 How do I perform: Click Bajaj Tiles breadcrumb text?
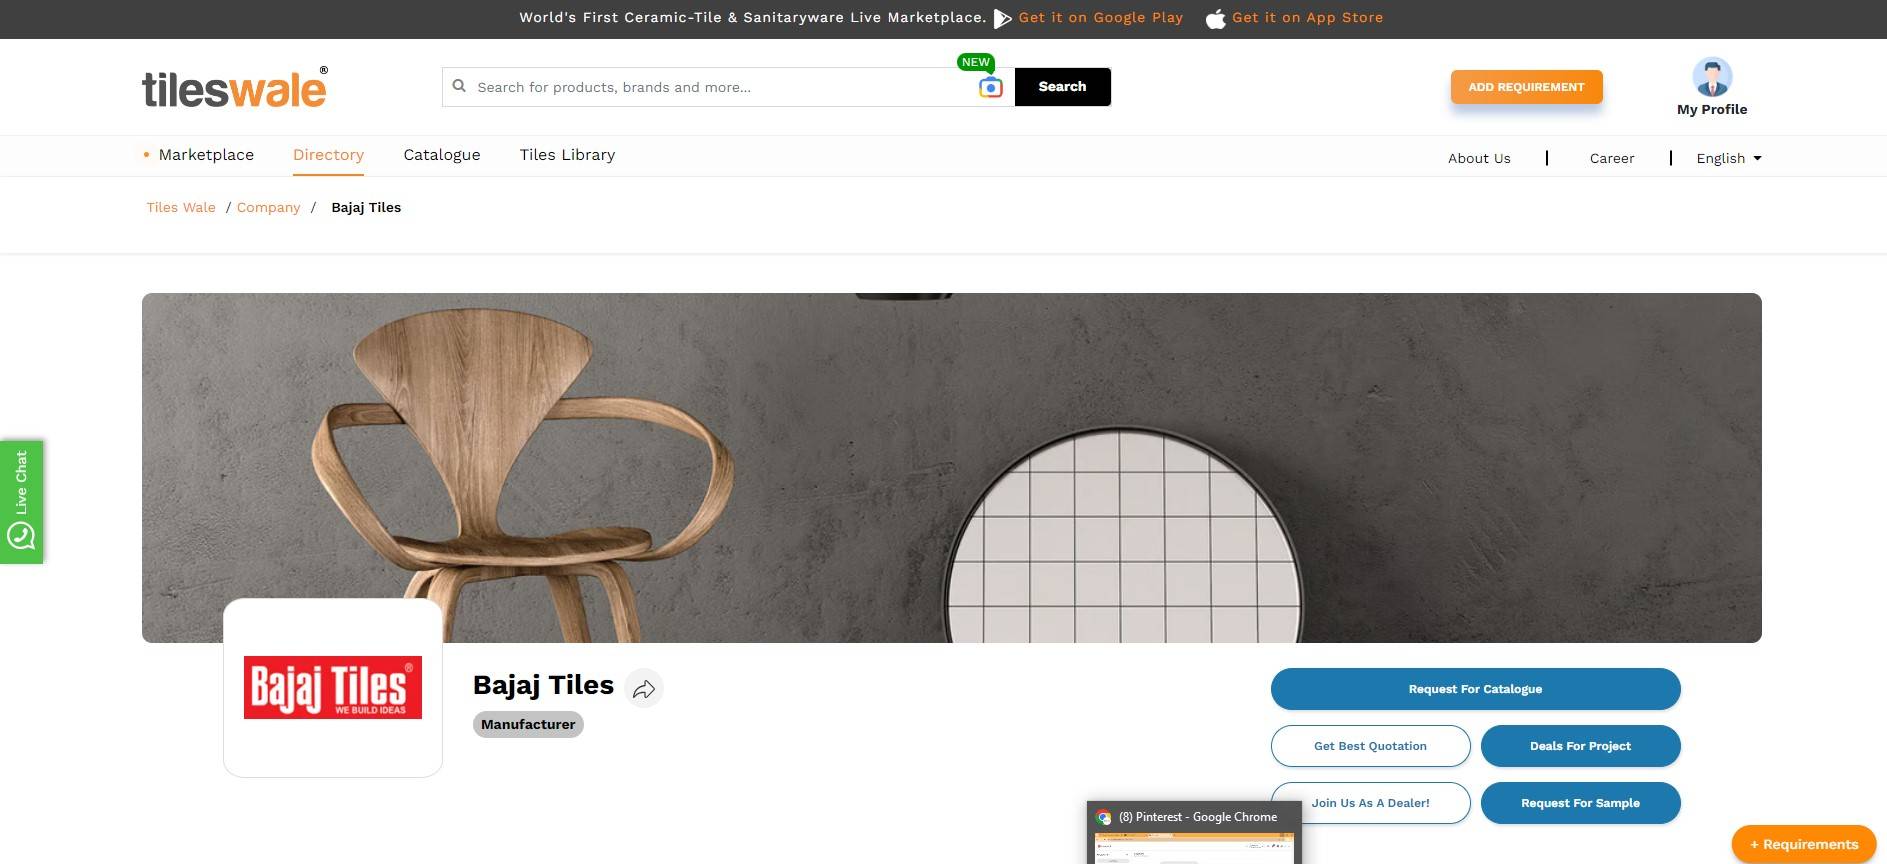[366, 207]
